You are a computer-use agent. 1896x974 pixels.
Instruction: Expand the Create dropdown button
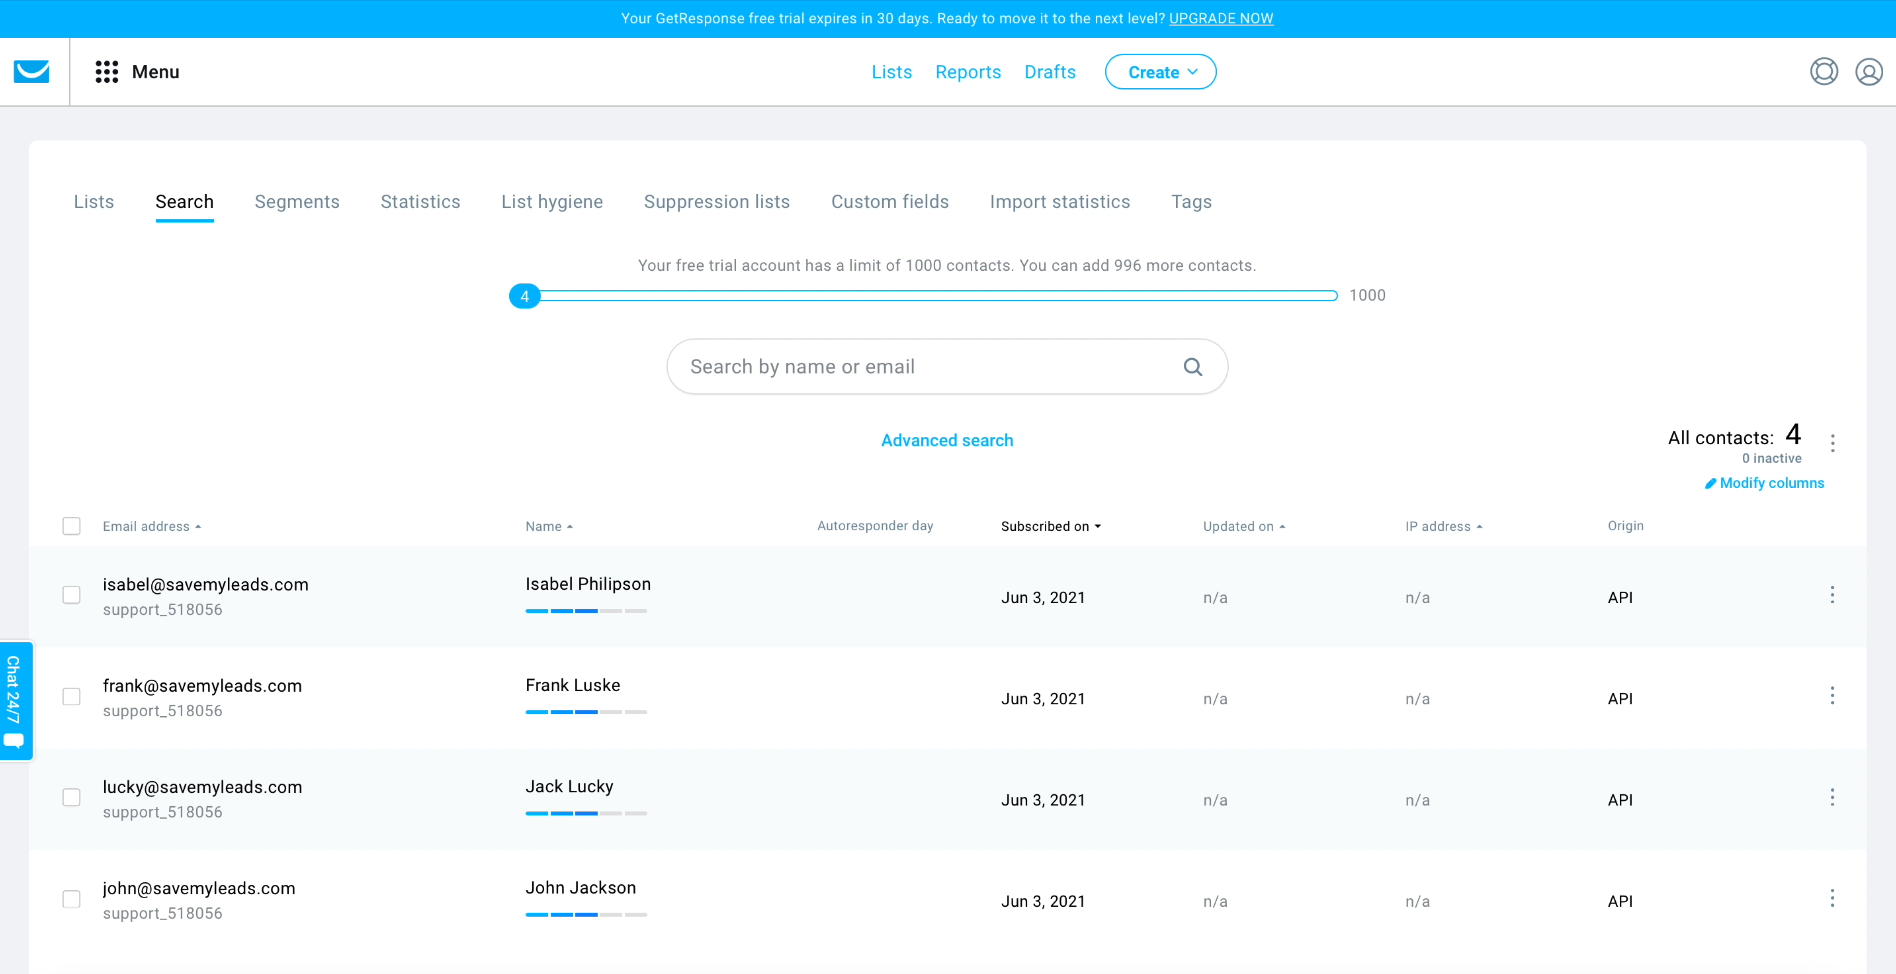(1161, 72)
